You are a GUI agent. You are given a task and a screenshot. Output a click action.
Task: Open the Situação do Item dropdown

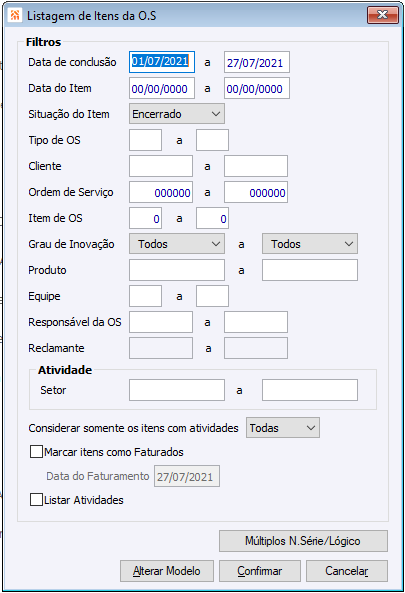coord(177,114)
